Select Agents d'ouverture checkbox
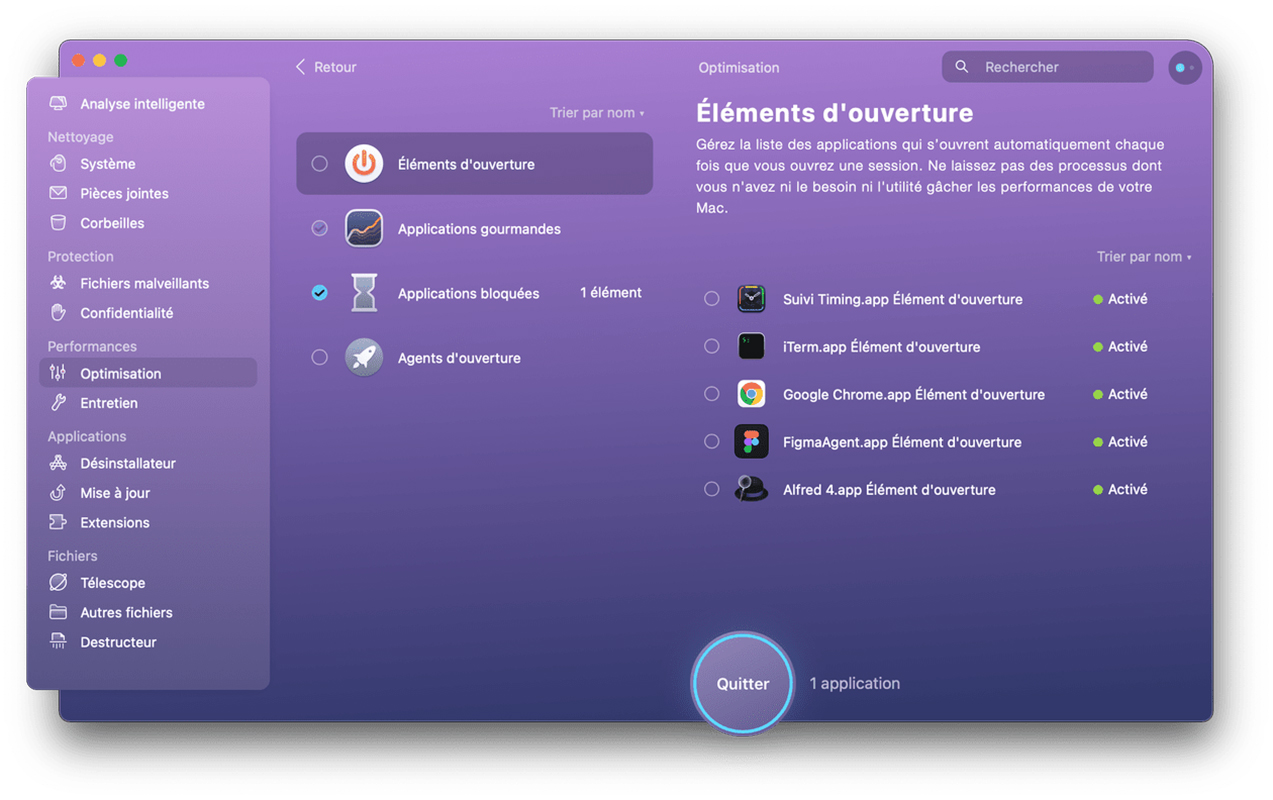Viewport: 1273px width, 800px height. pos(319,357)
